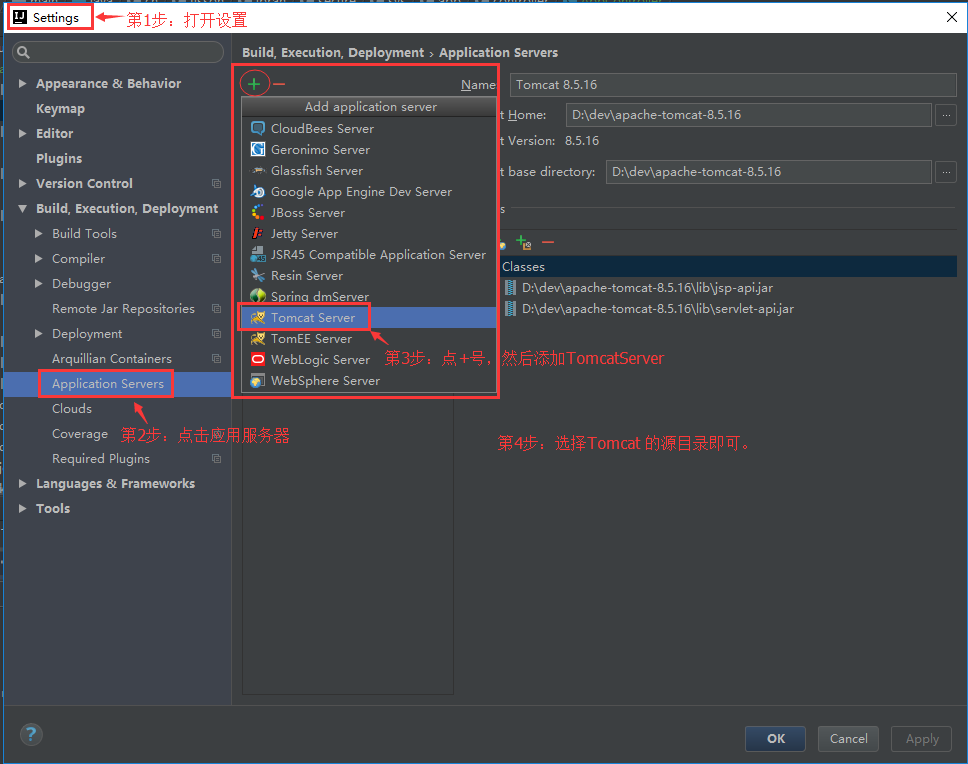Image resolution: width=968 pixels, height=764 pixels.
Task: Expand the Tools section
Action: [x=23, y=509]
